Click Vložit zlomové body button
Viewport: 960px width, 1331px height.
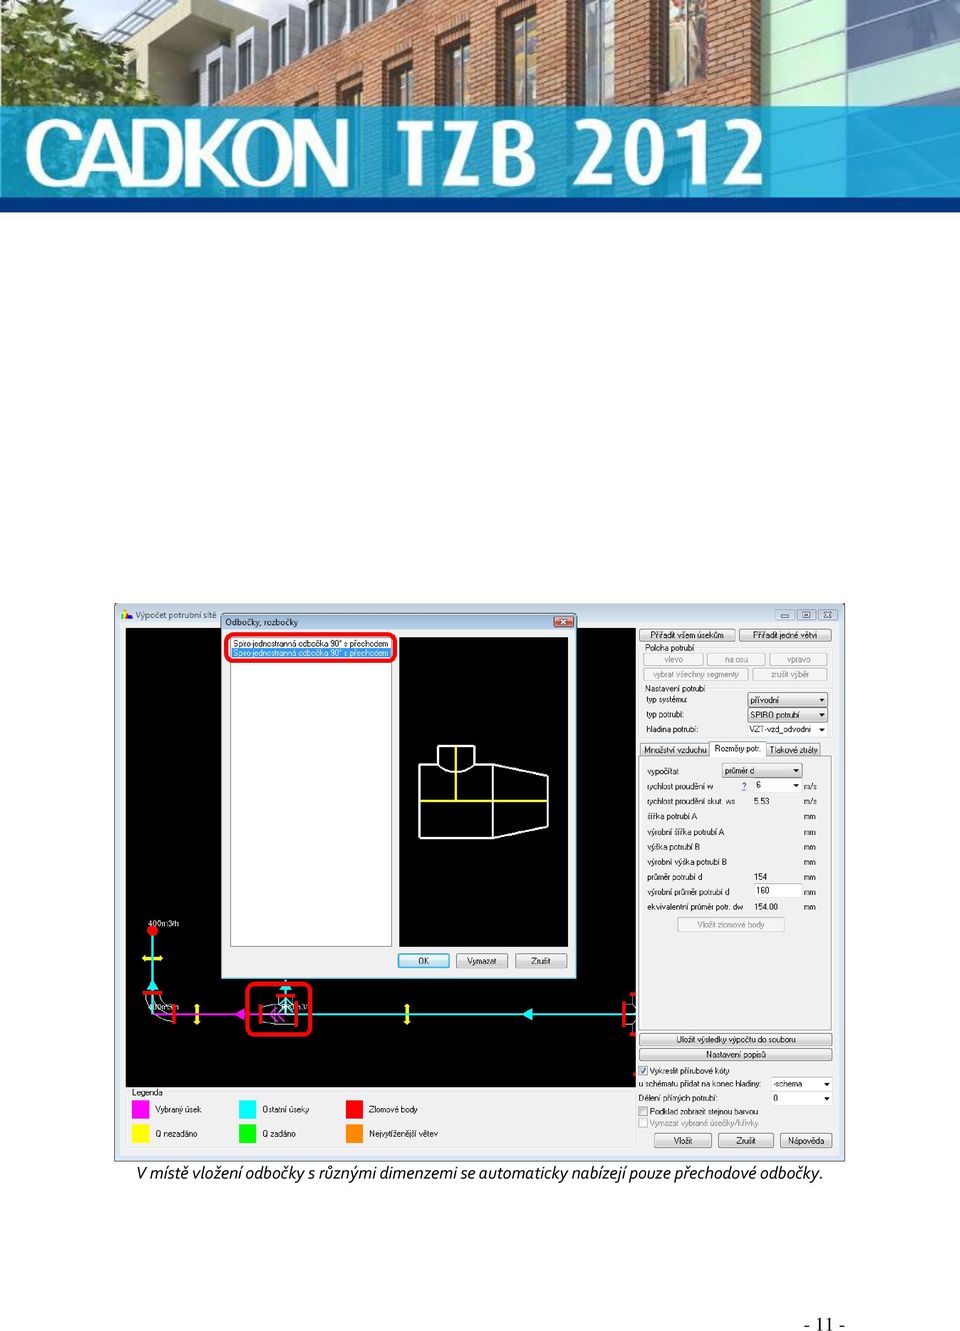731,925
